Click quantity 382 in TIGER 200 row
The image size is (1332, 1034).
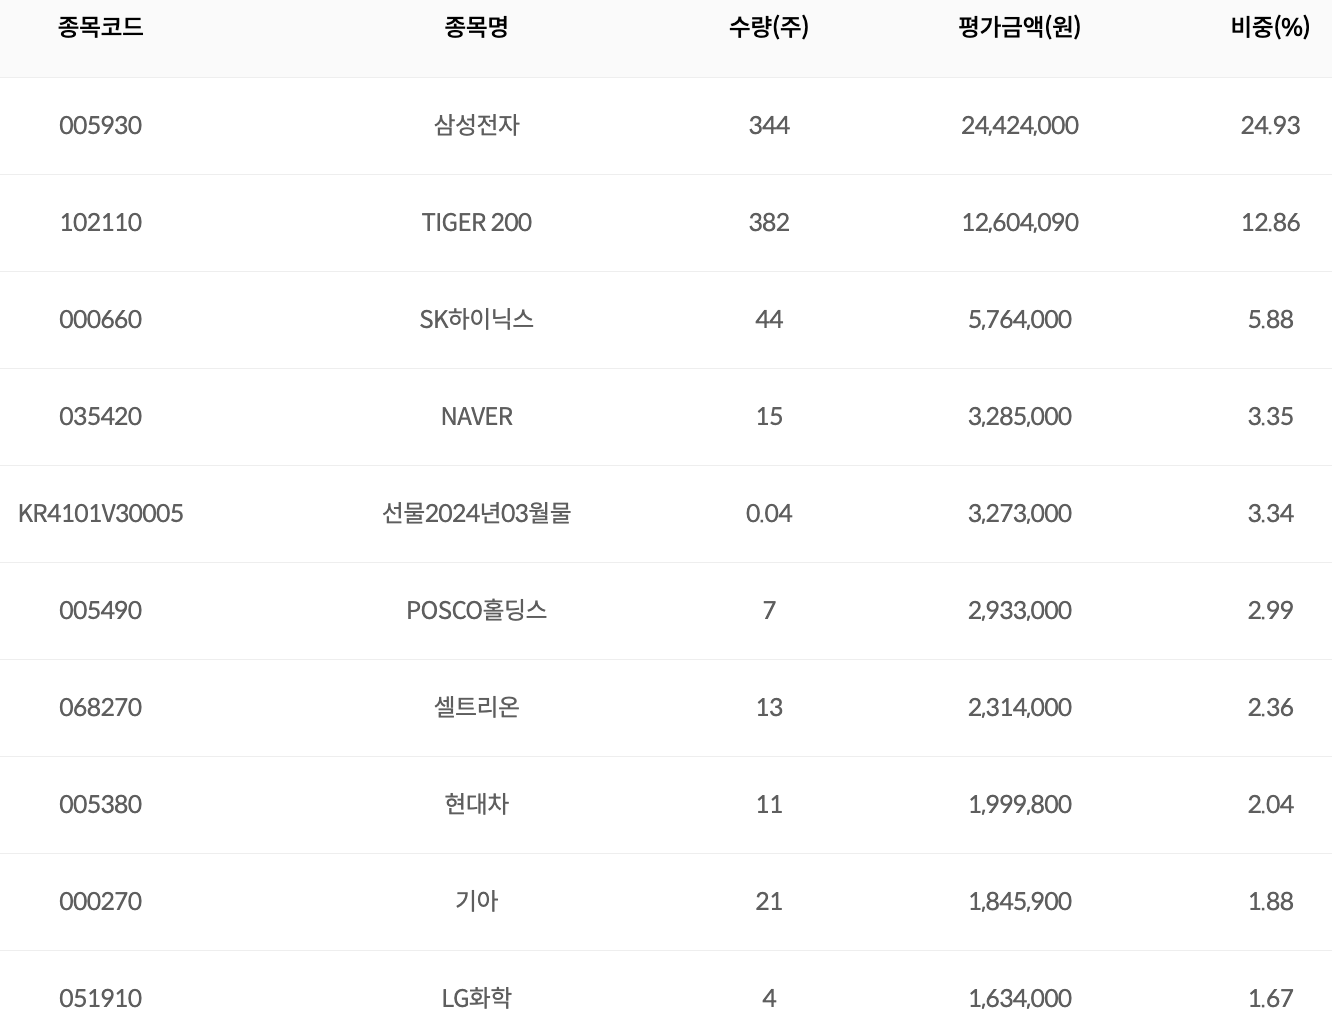click(x=769, y=222)
